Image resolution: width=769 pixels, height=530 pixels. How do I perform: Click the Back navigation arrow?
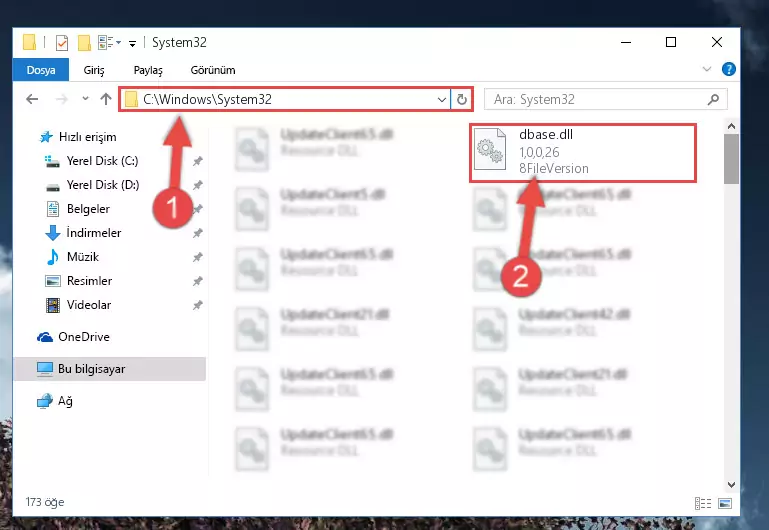pyautogui.click(x=32, y=100)
